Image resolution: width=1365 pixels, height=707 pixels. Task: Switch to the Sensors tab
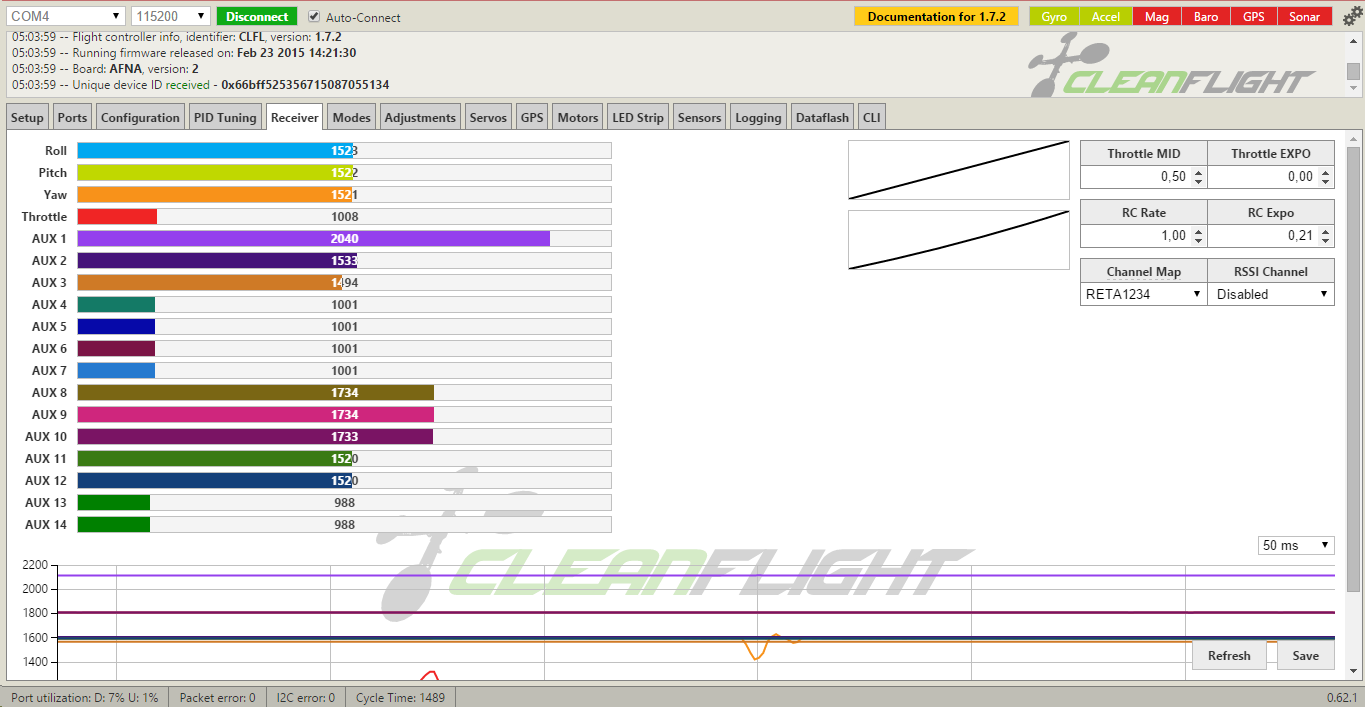click(x=699, y=117)
